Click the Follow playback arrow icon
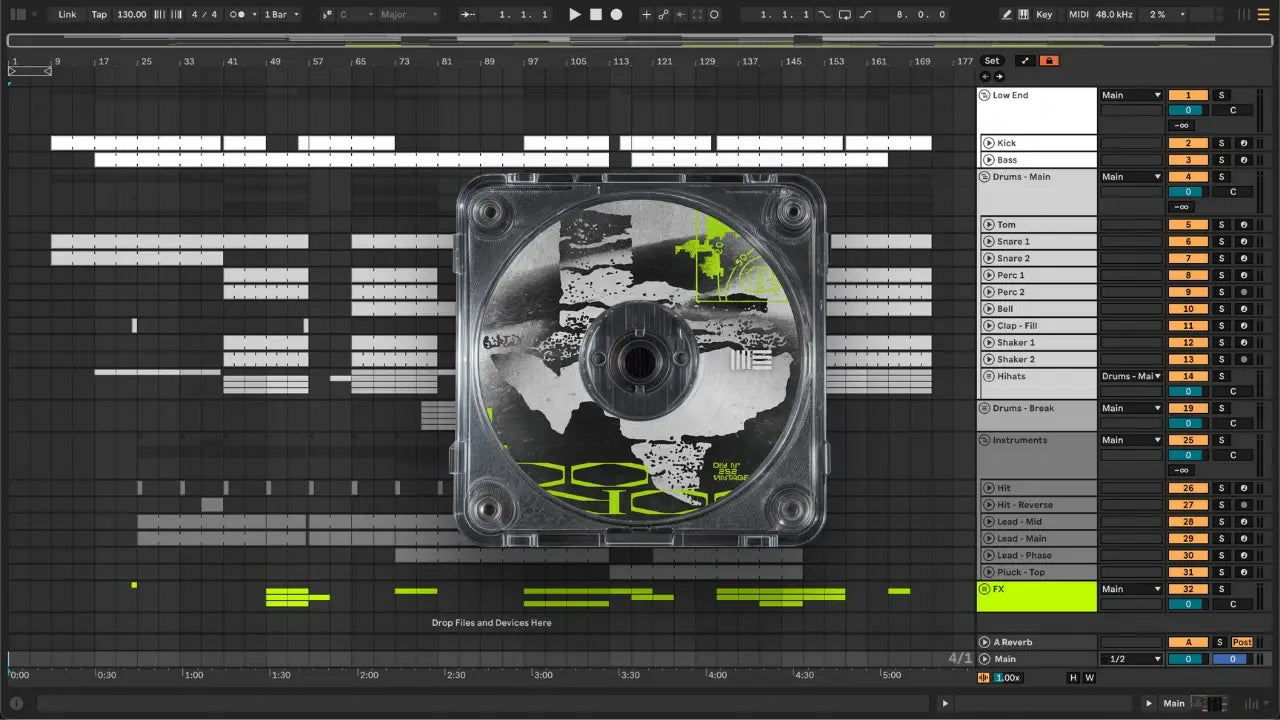Screen dimensions: 1280x720 (468, 15)
